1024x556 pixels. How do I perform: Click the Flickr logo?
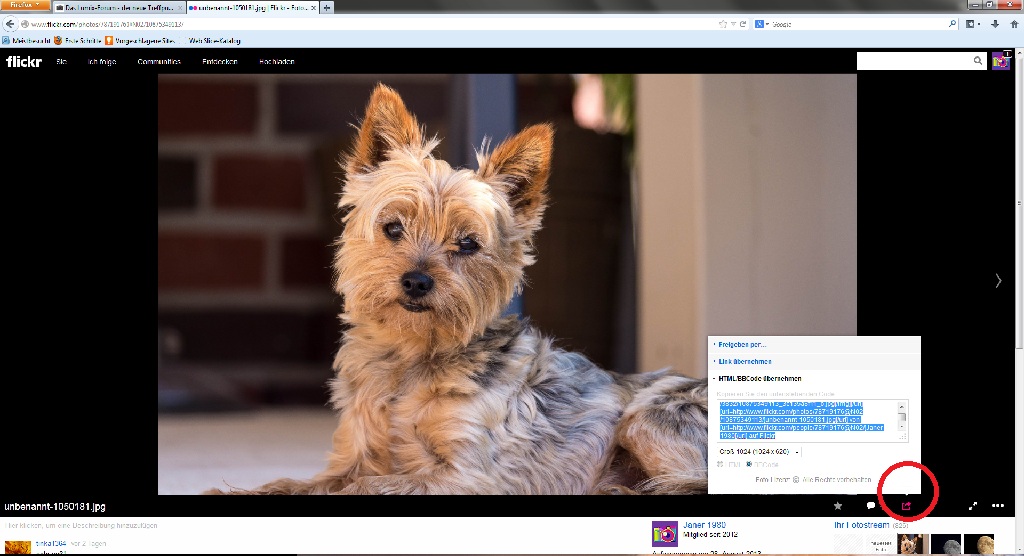tap(24, 61)
